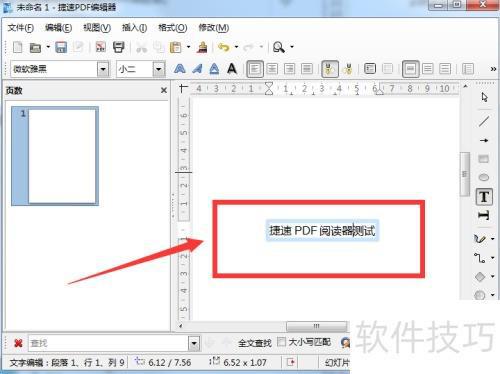Screen dimensions: 500x374
Task: Click the Paste clipboard icon
Action: click(176, 47)
